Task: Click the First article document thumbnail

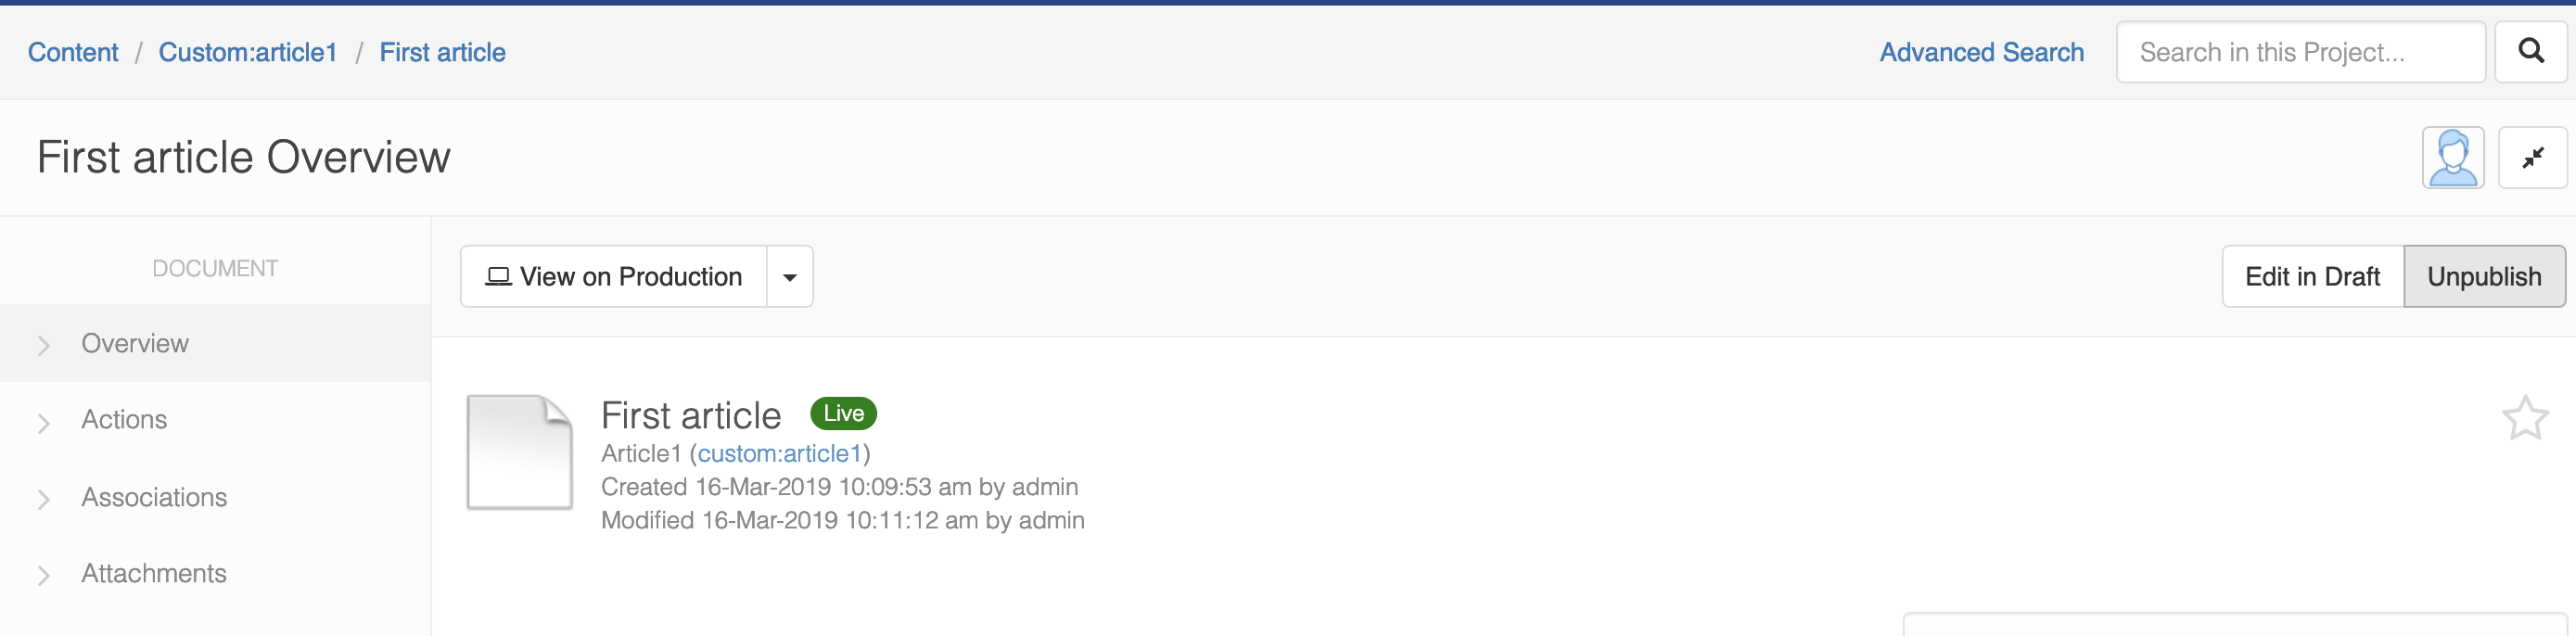Action: (x=519, y=452)
